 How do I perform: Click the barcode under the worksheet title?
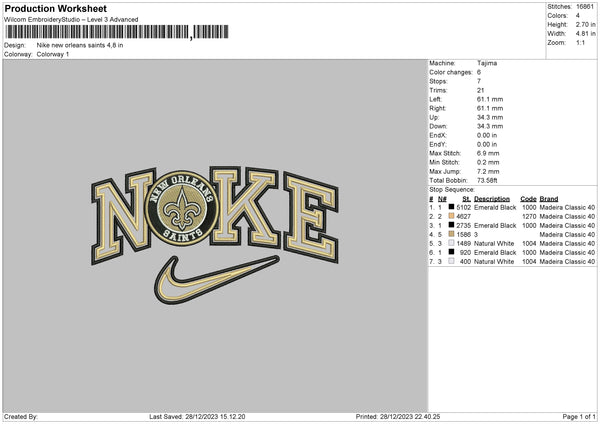pos(117,32)
